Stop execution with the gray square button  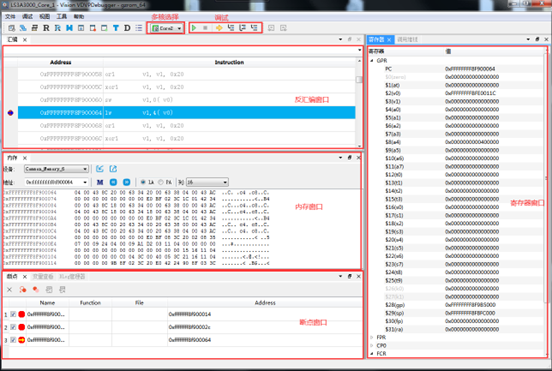coord(205,28)
